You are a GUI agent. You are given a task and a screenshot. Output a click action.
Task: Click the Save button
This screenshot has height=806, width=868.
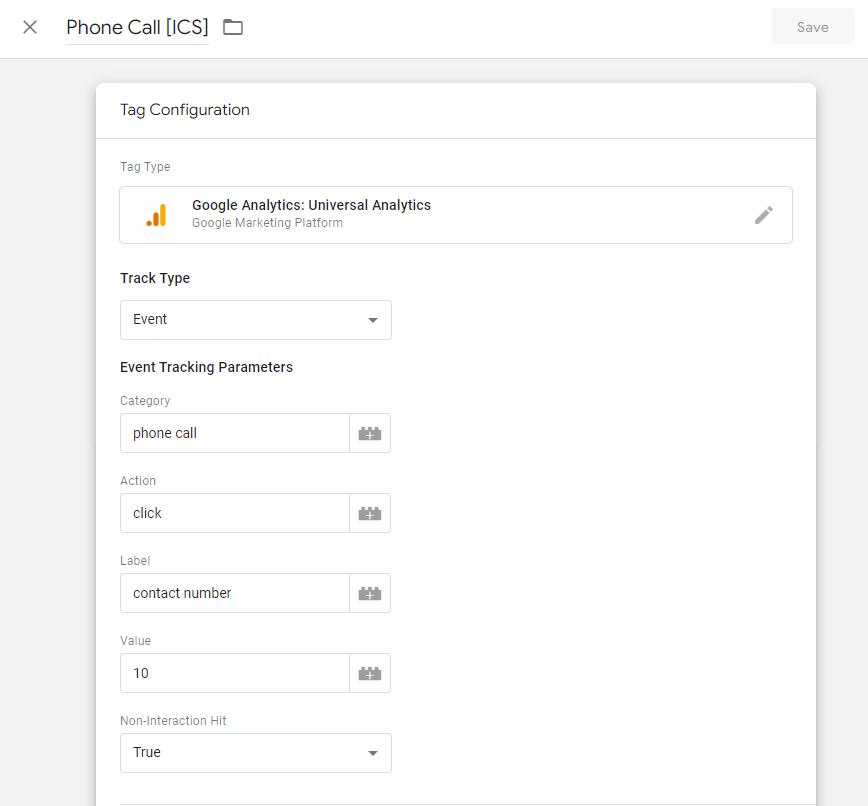812,27
